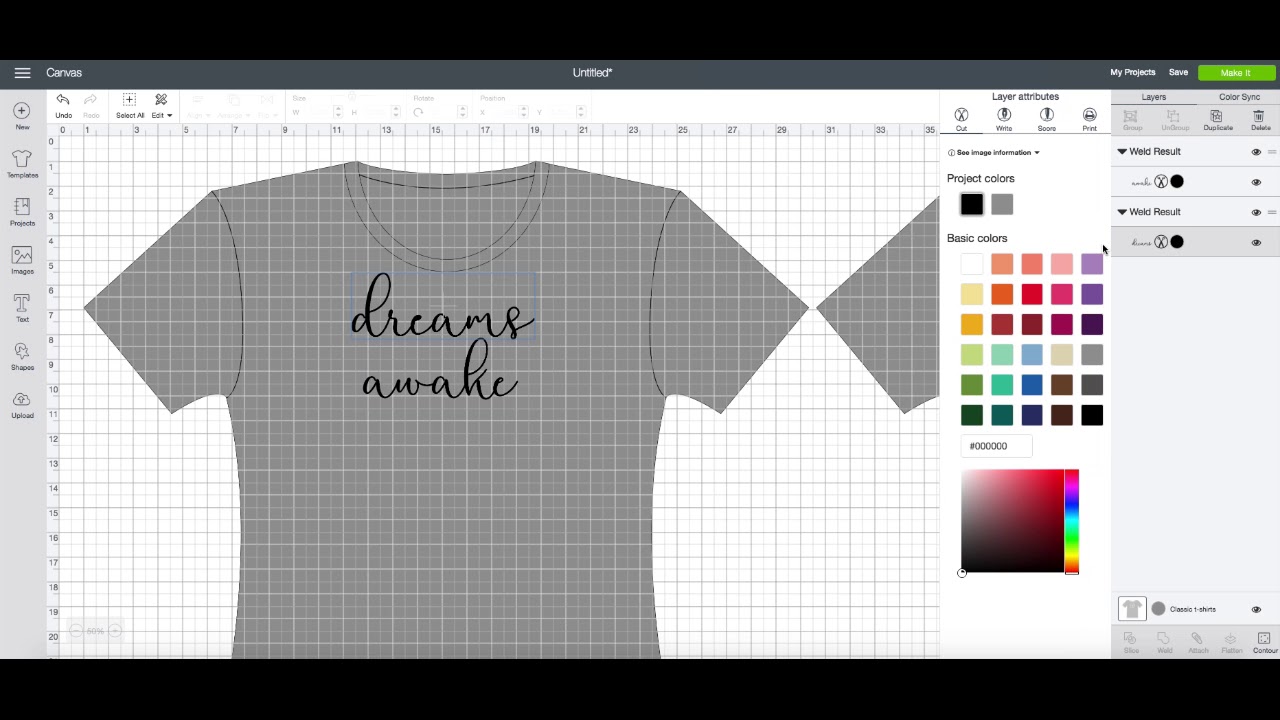Select black project color swatch
The height and width of the screenshot is (720, 1280).
(972, 204)
